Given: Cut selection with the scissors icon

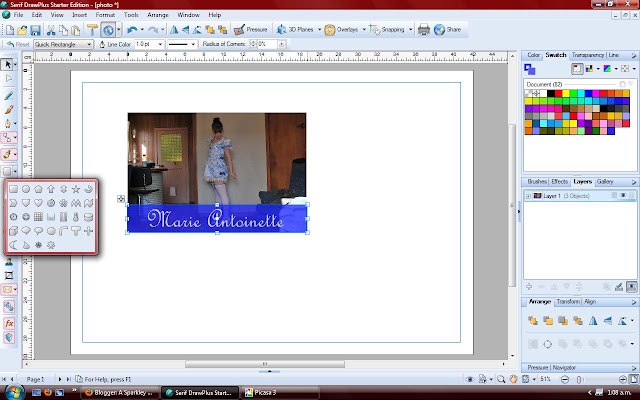Looking at the screenshot, I should pos(51,30).
